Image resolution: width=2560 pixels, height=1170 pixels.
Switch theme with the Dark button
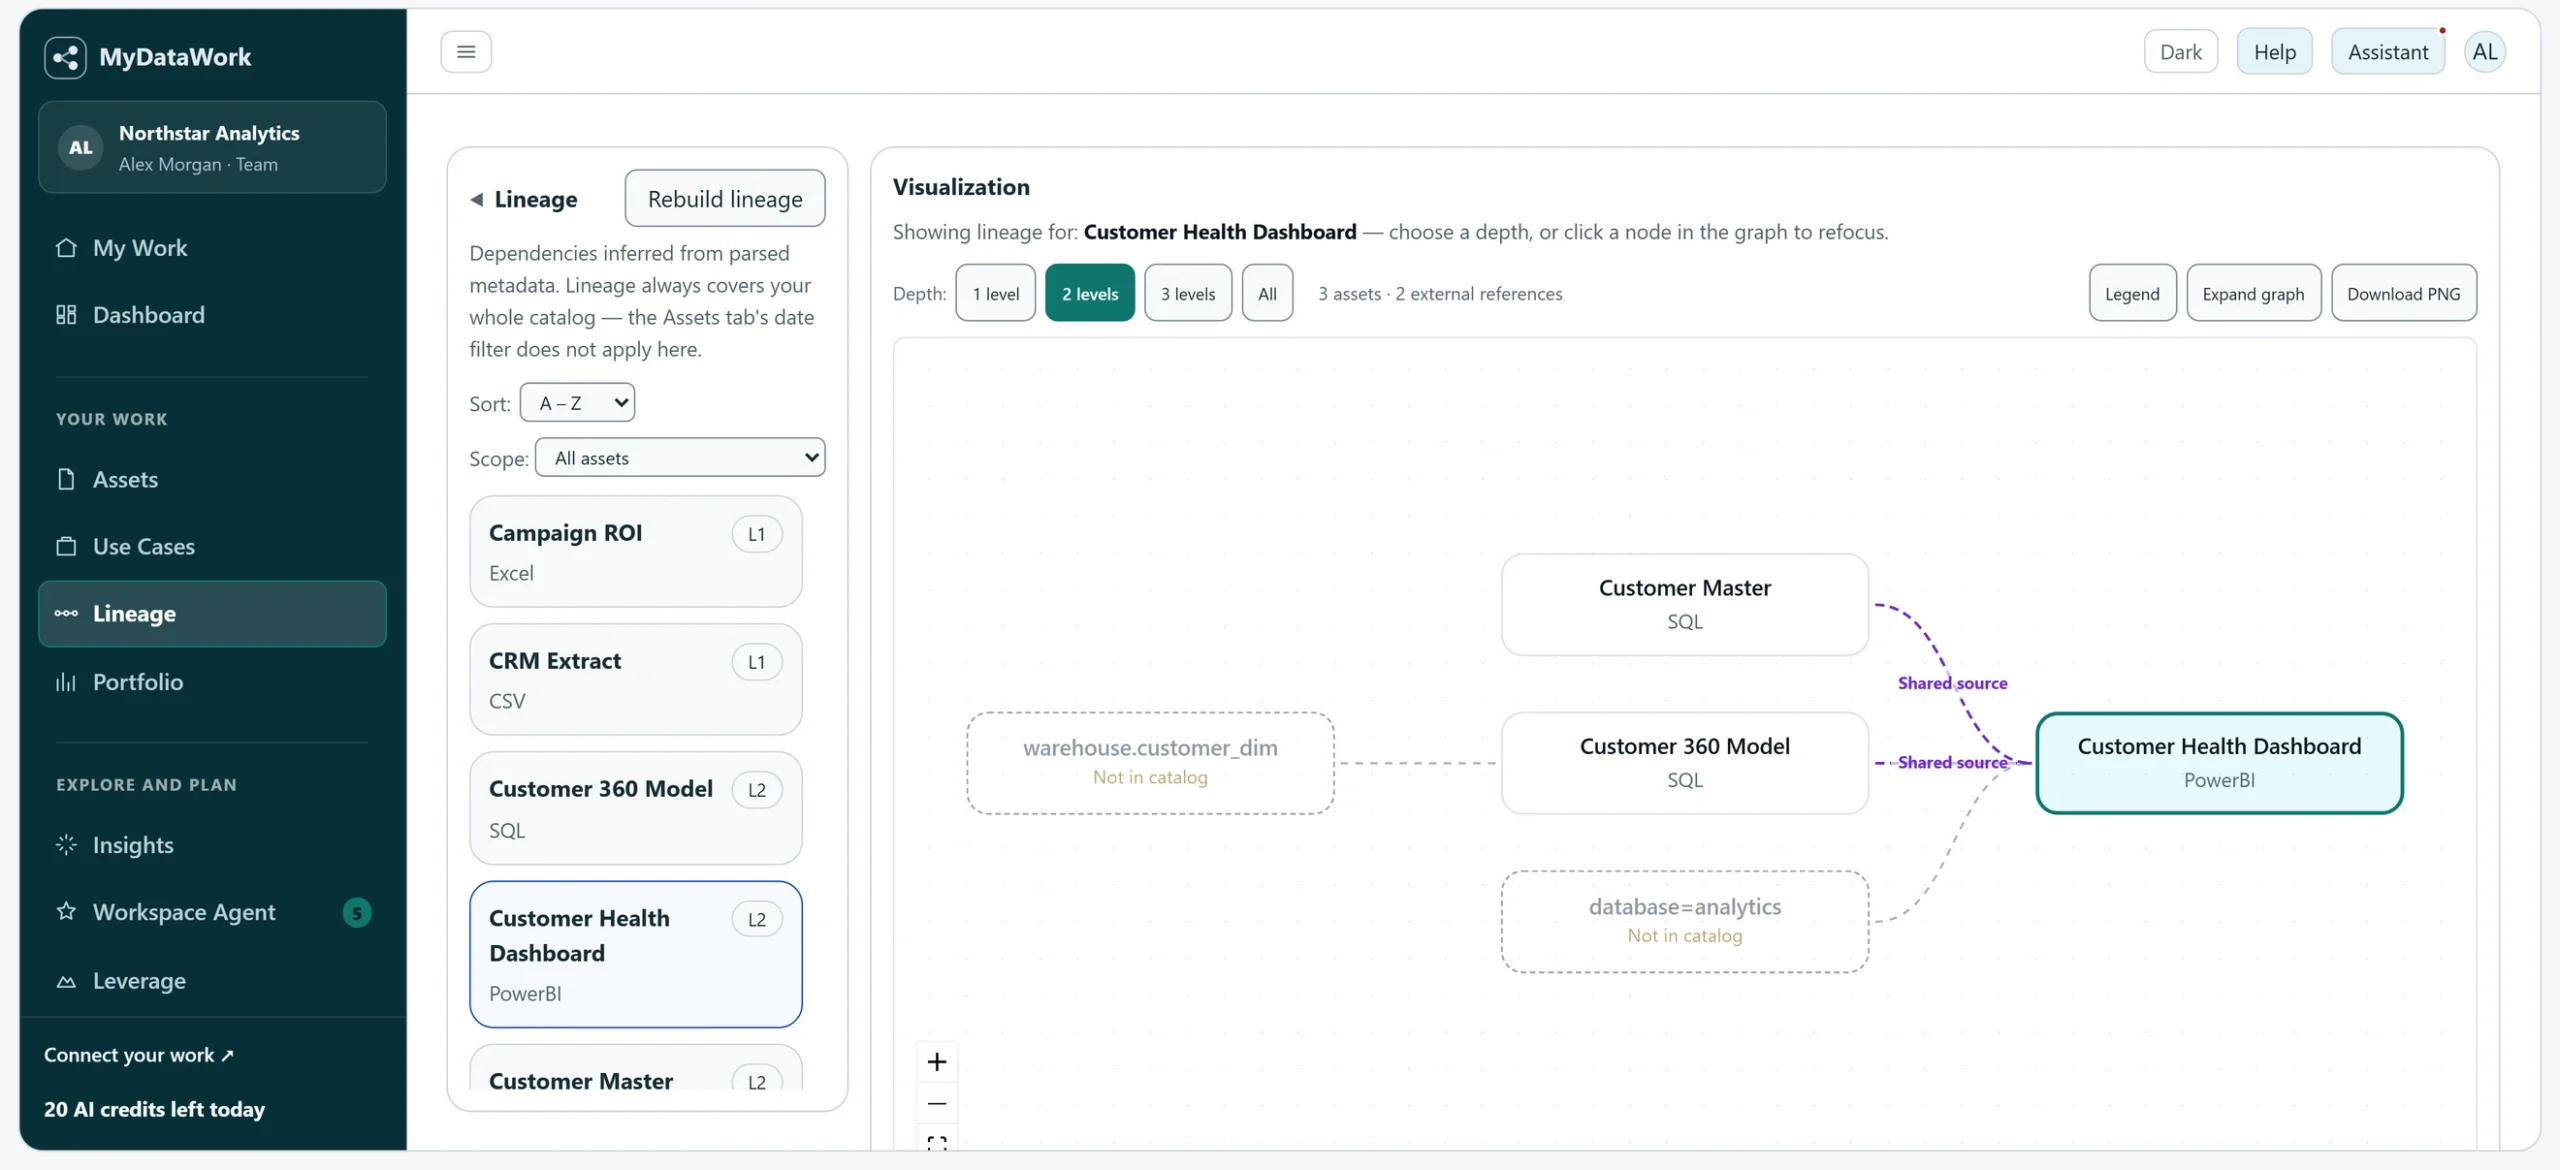tap(2181, 52)
